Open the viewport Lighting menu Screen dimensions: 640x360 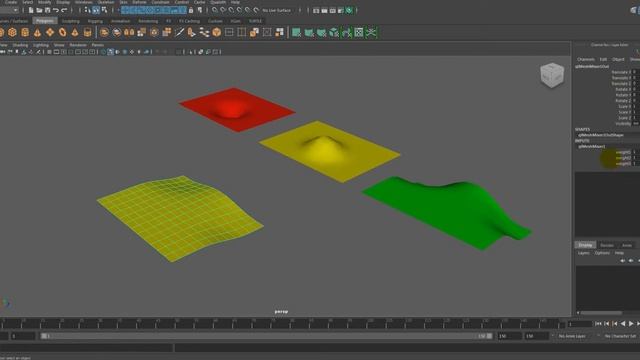(41, 45)
